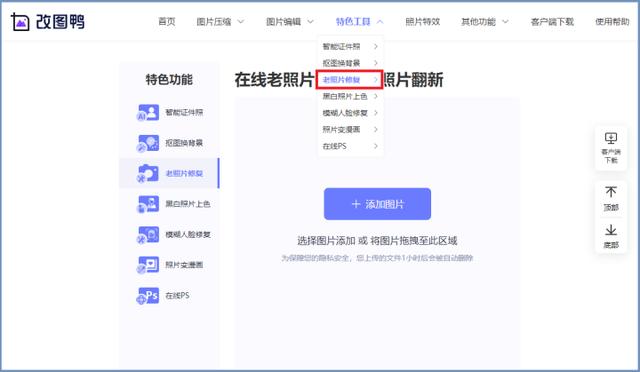Expand the 图片压缩 navigation dropdown
640x372 pixels.
tap(220, 22)
